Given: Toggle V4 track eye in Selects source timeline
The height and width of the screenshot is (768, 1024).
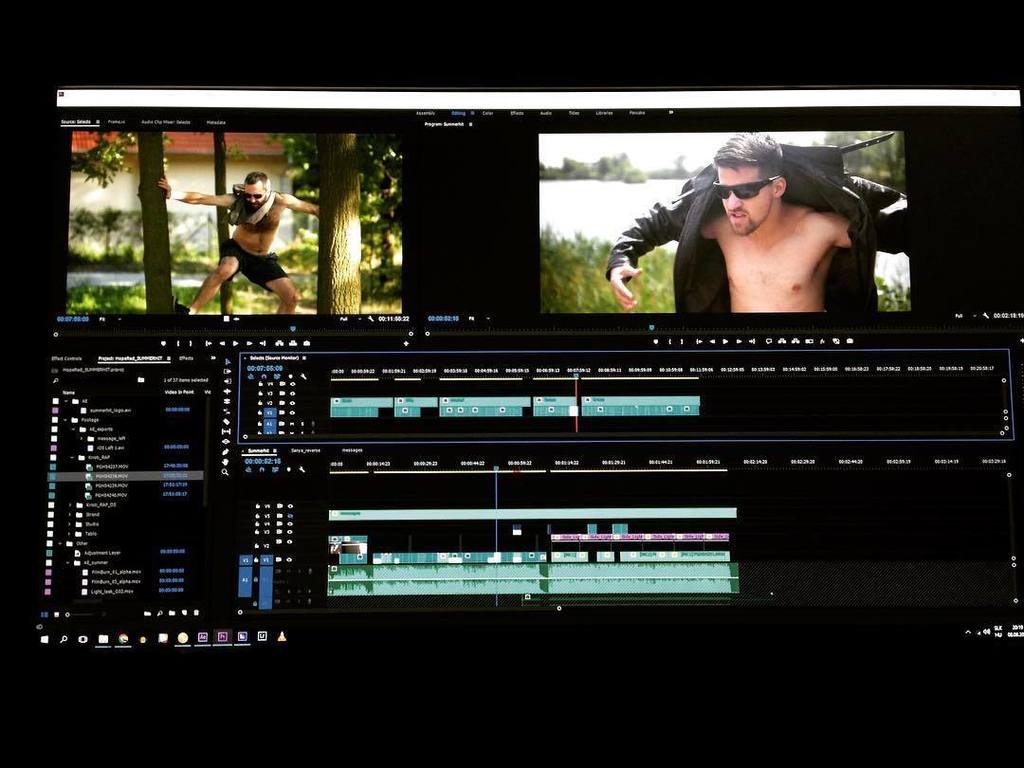Looking at the screenshot, I should (293, 384).
